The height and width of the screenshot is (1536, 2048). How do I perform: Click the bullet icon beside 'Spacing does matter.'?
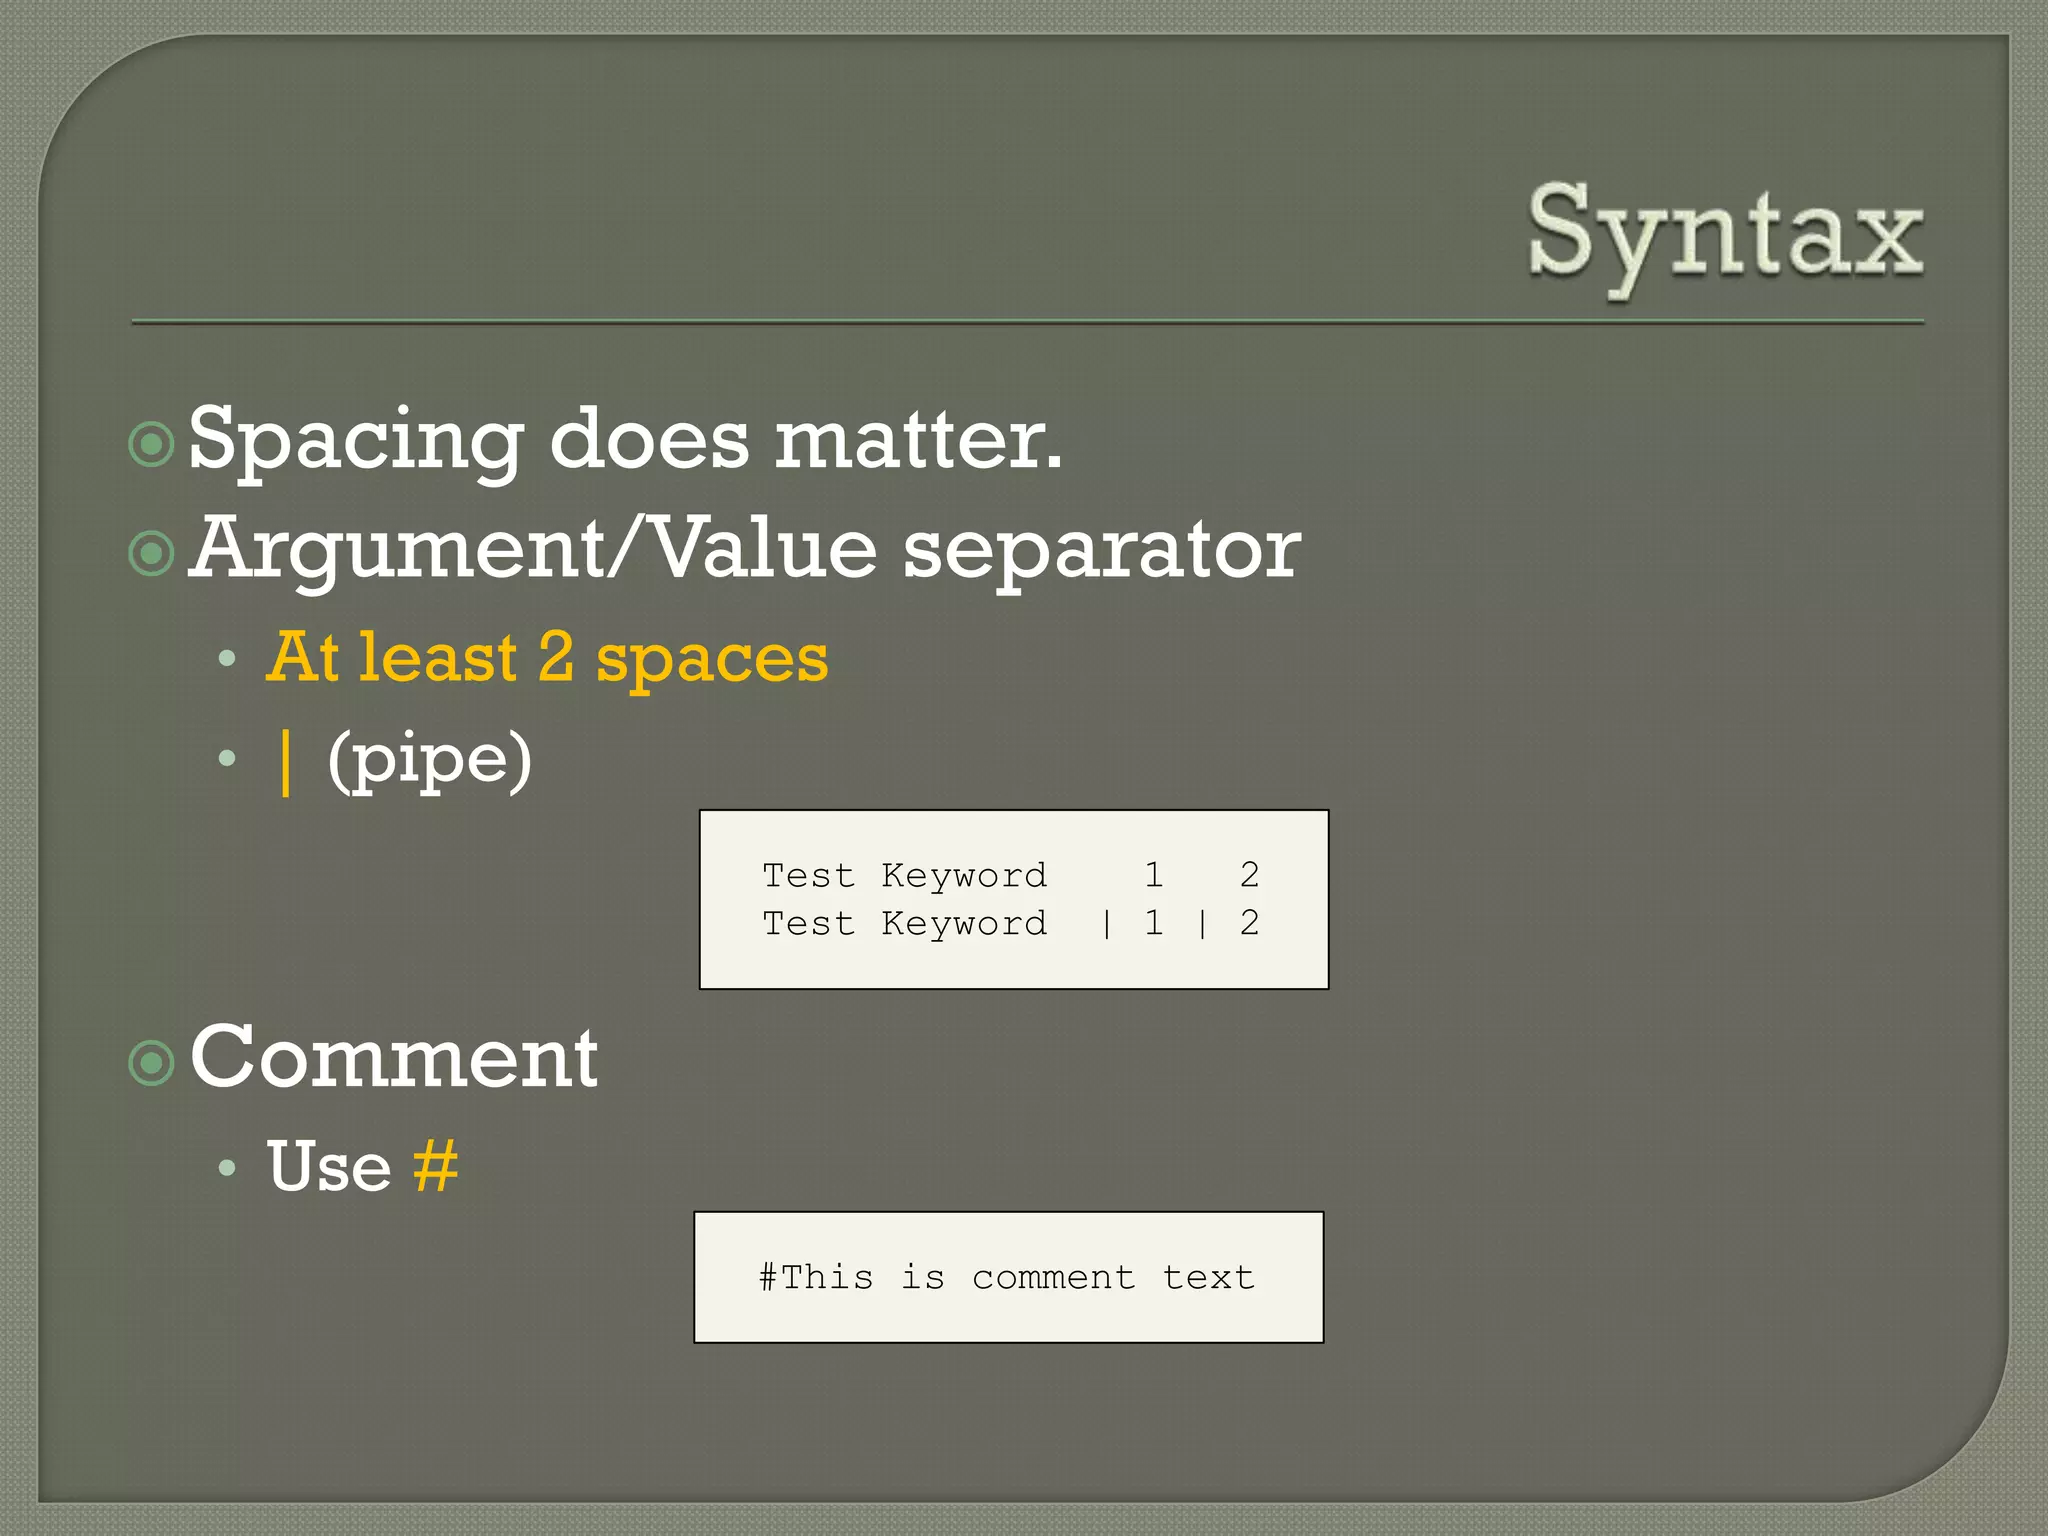click(152, 444)
